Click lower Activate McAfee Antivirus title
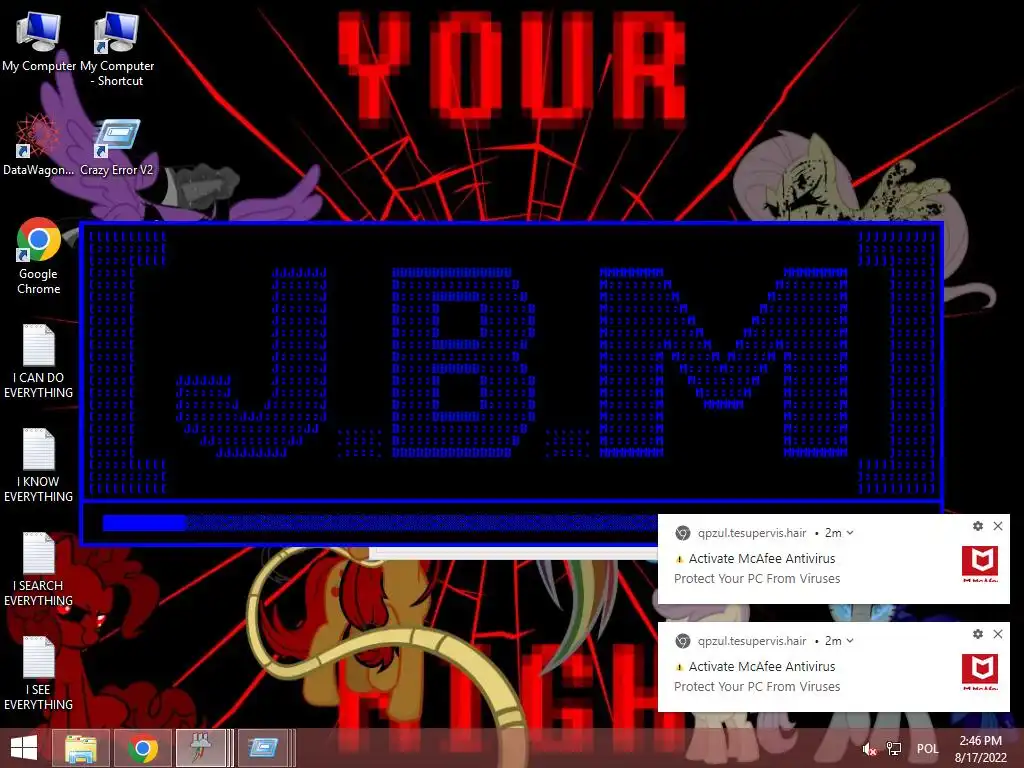The height and width of the screenshot is (768, 1024). tap(761, 666)
